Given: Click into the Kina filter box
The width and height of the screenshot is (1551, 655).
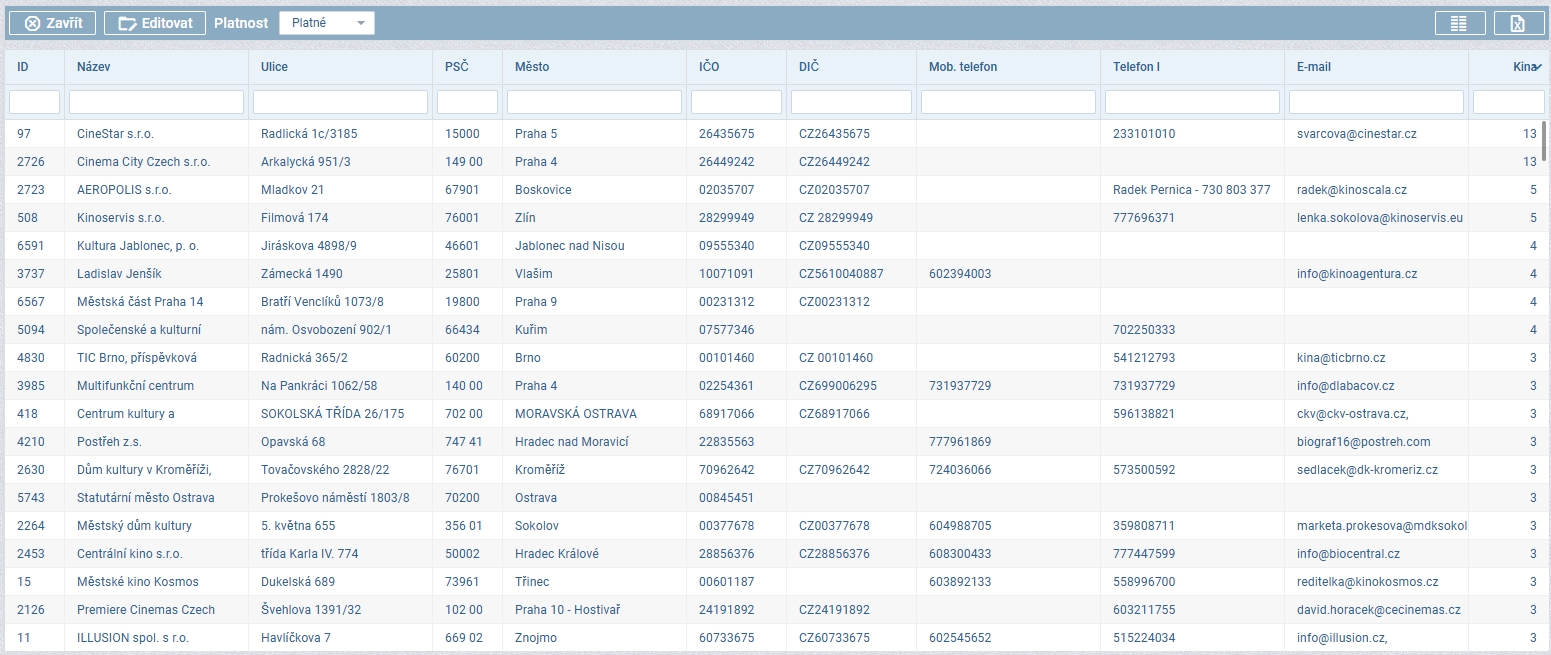Looking at the screenshot, I should [x=1508, y=102].
